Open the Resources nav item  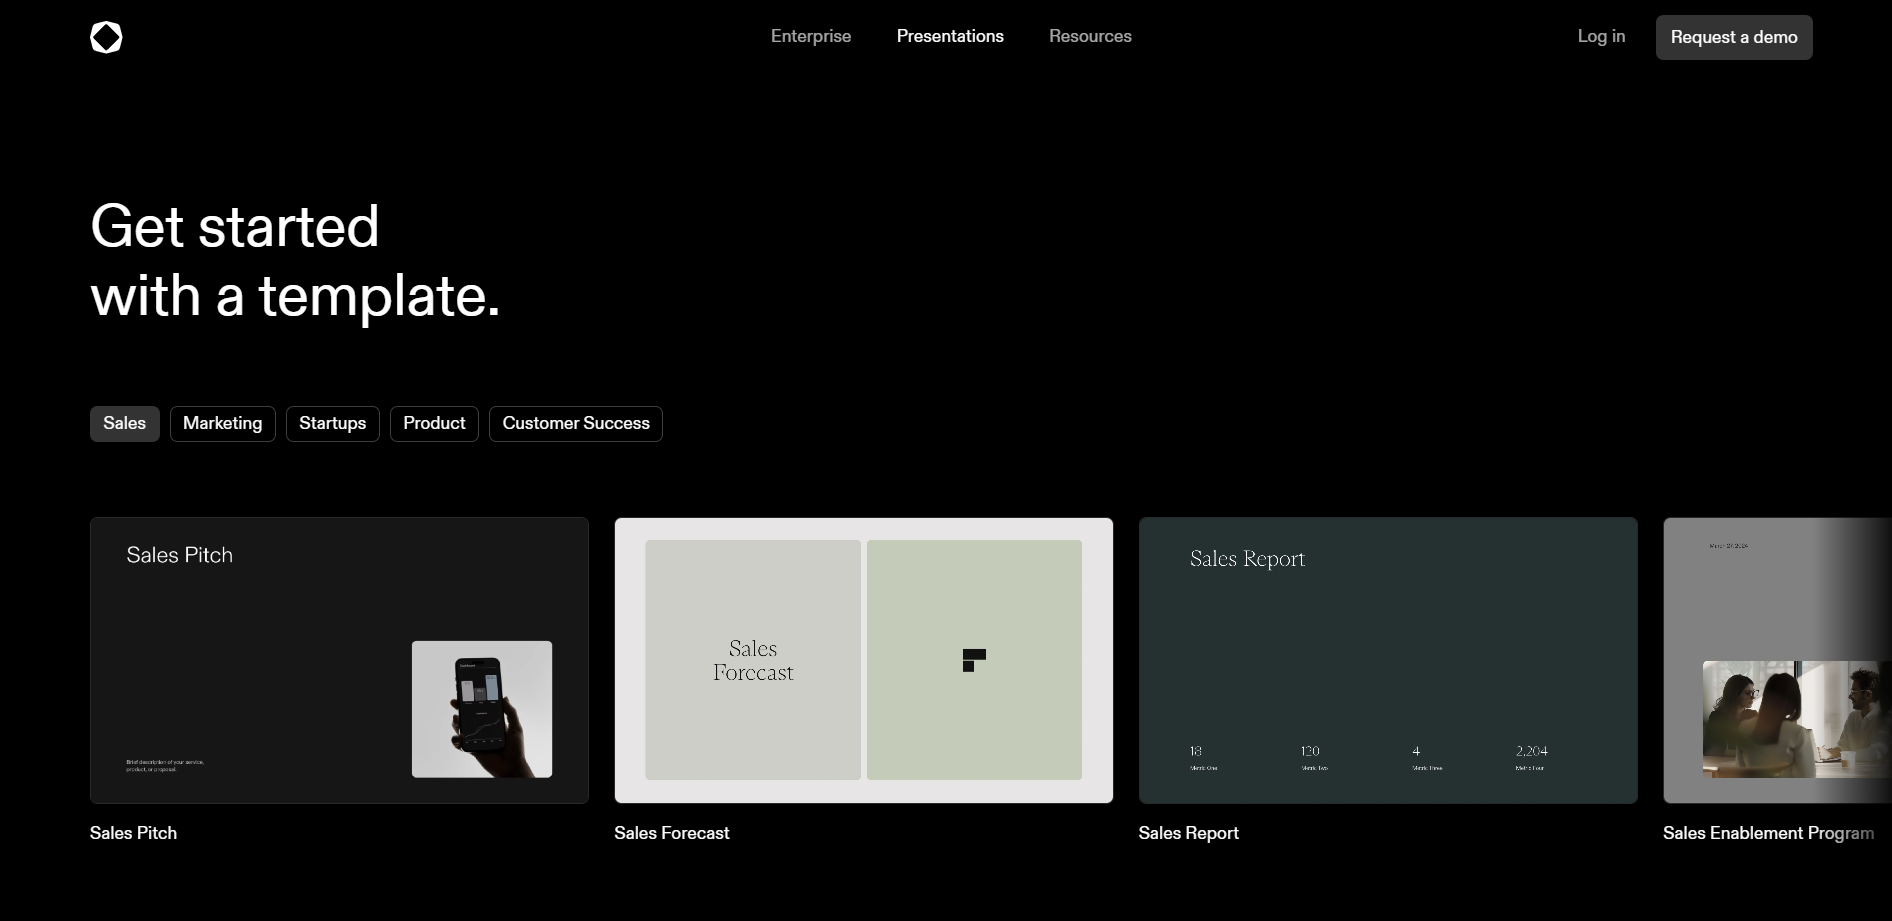point(1090,36)
